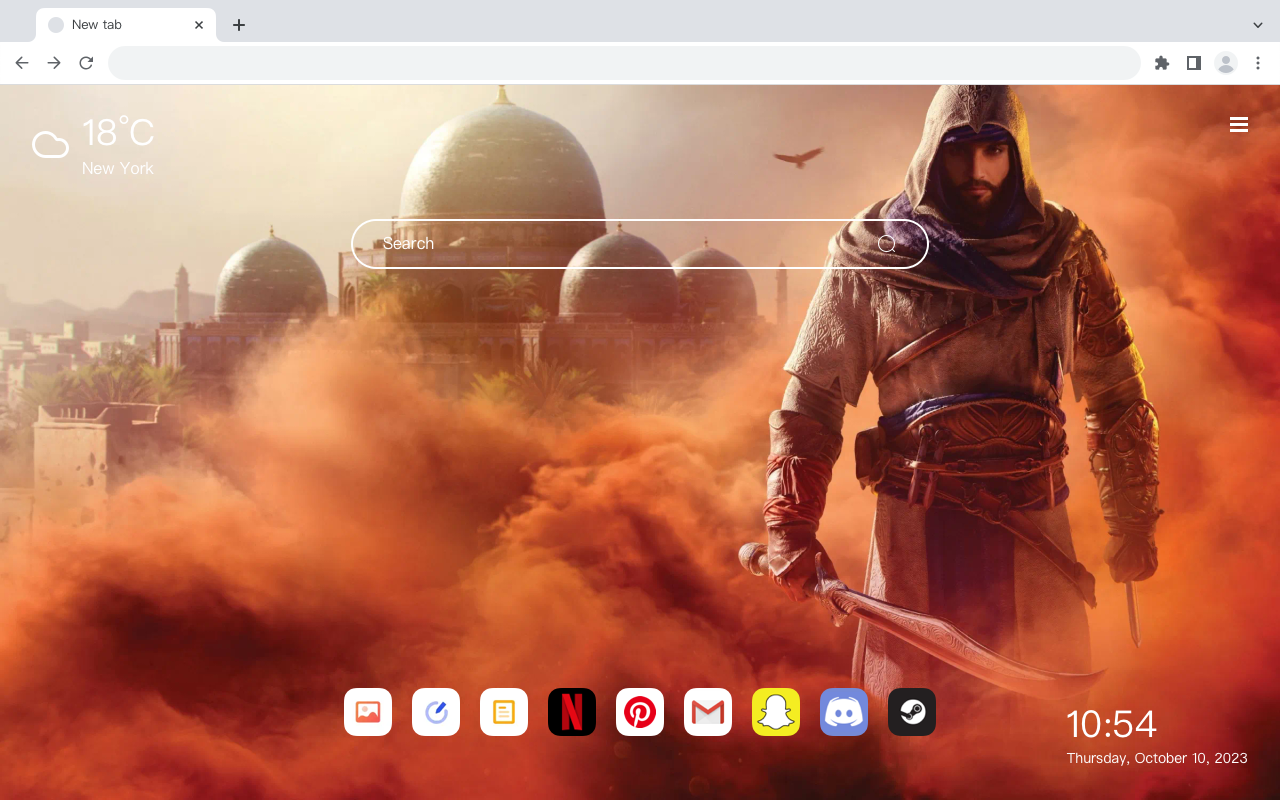Click the New York location label
Viewport: 1280px width, 800px height.
(x=118, y=169)
